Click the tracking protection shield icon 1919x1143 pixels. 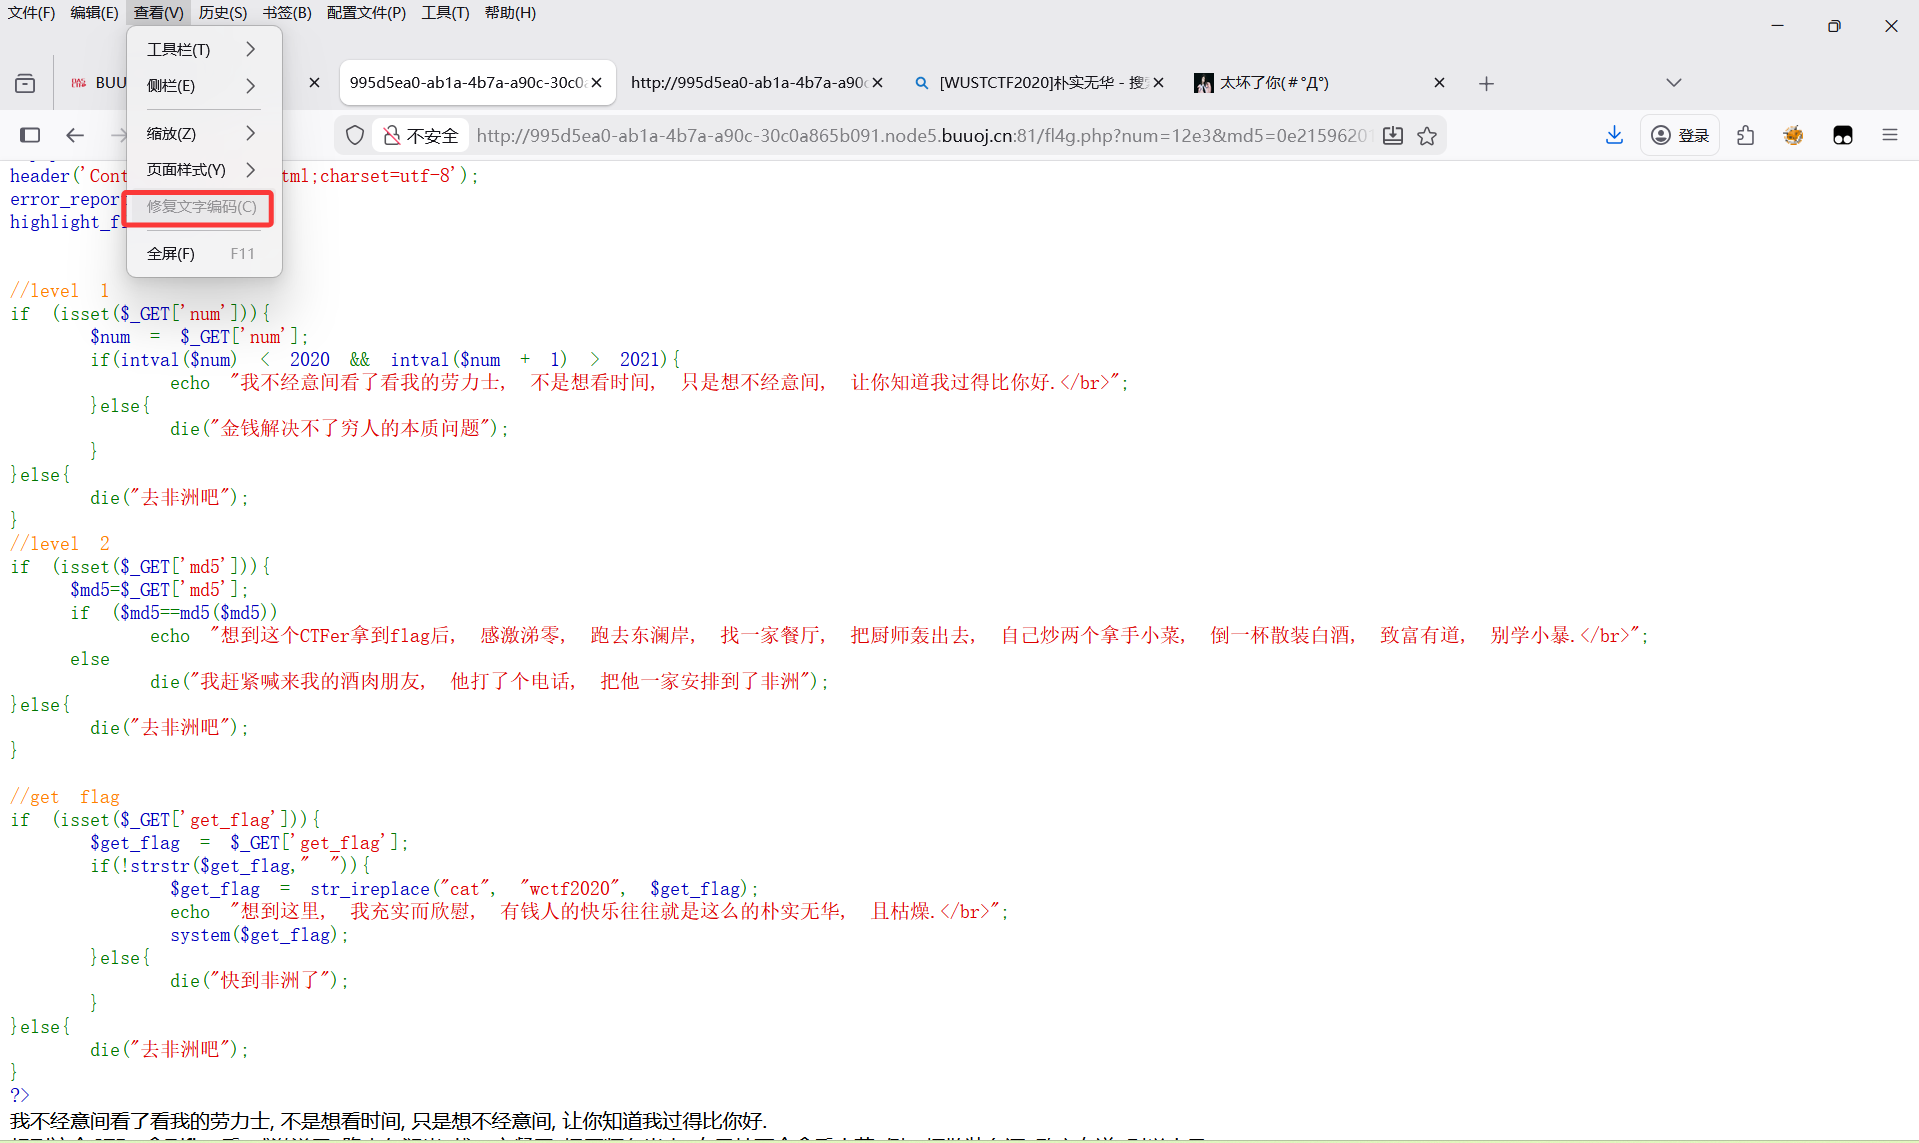[x=354, y=134]
